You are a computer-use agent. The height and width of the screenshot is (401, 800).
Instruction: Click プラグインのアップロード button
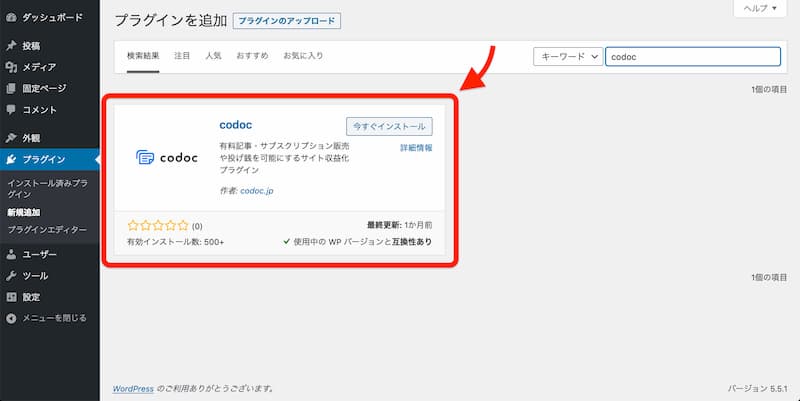287,21
